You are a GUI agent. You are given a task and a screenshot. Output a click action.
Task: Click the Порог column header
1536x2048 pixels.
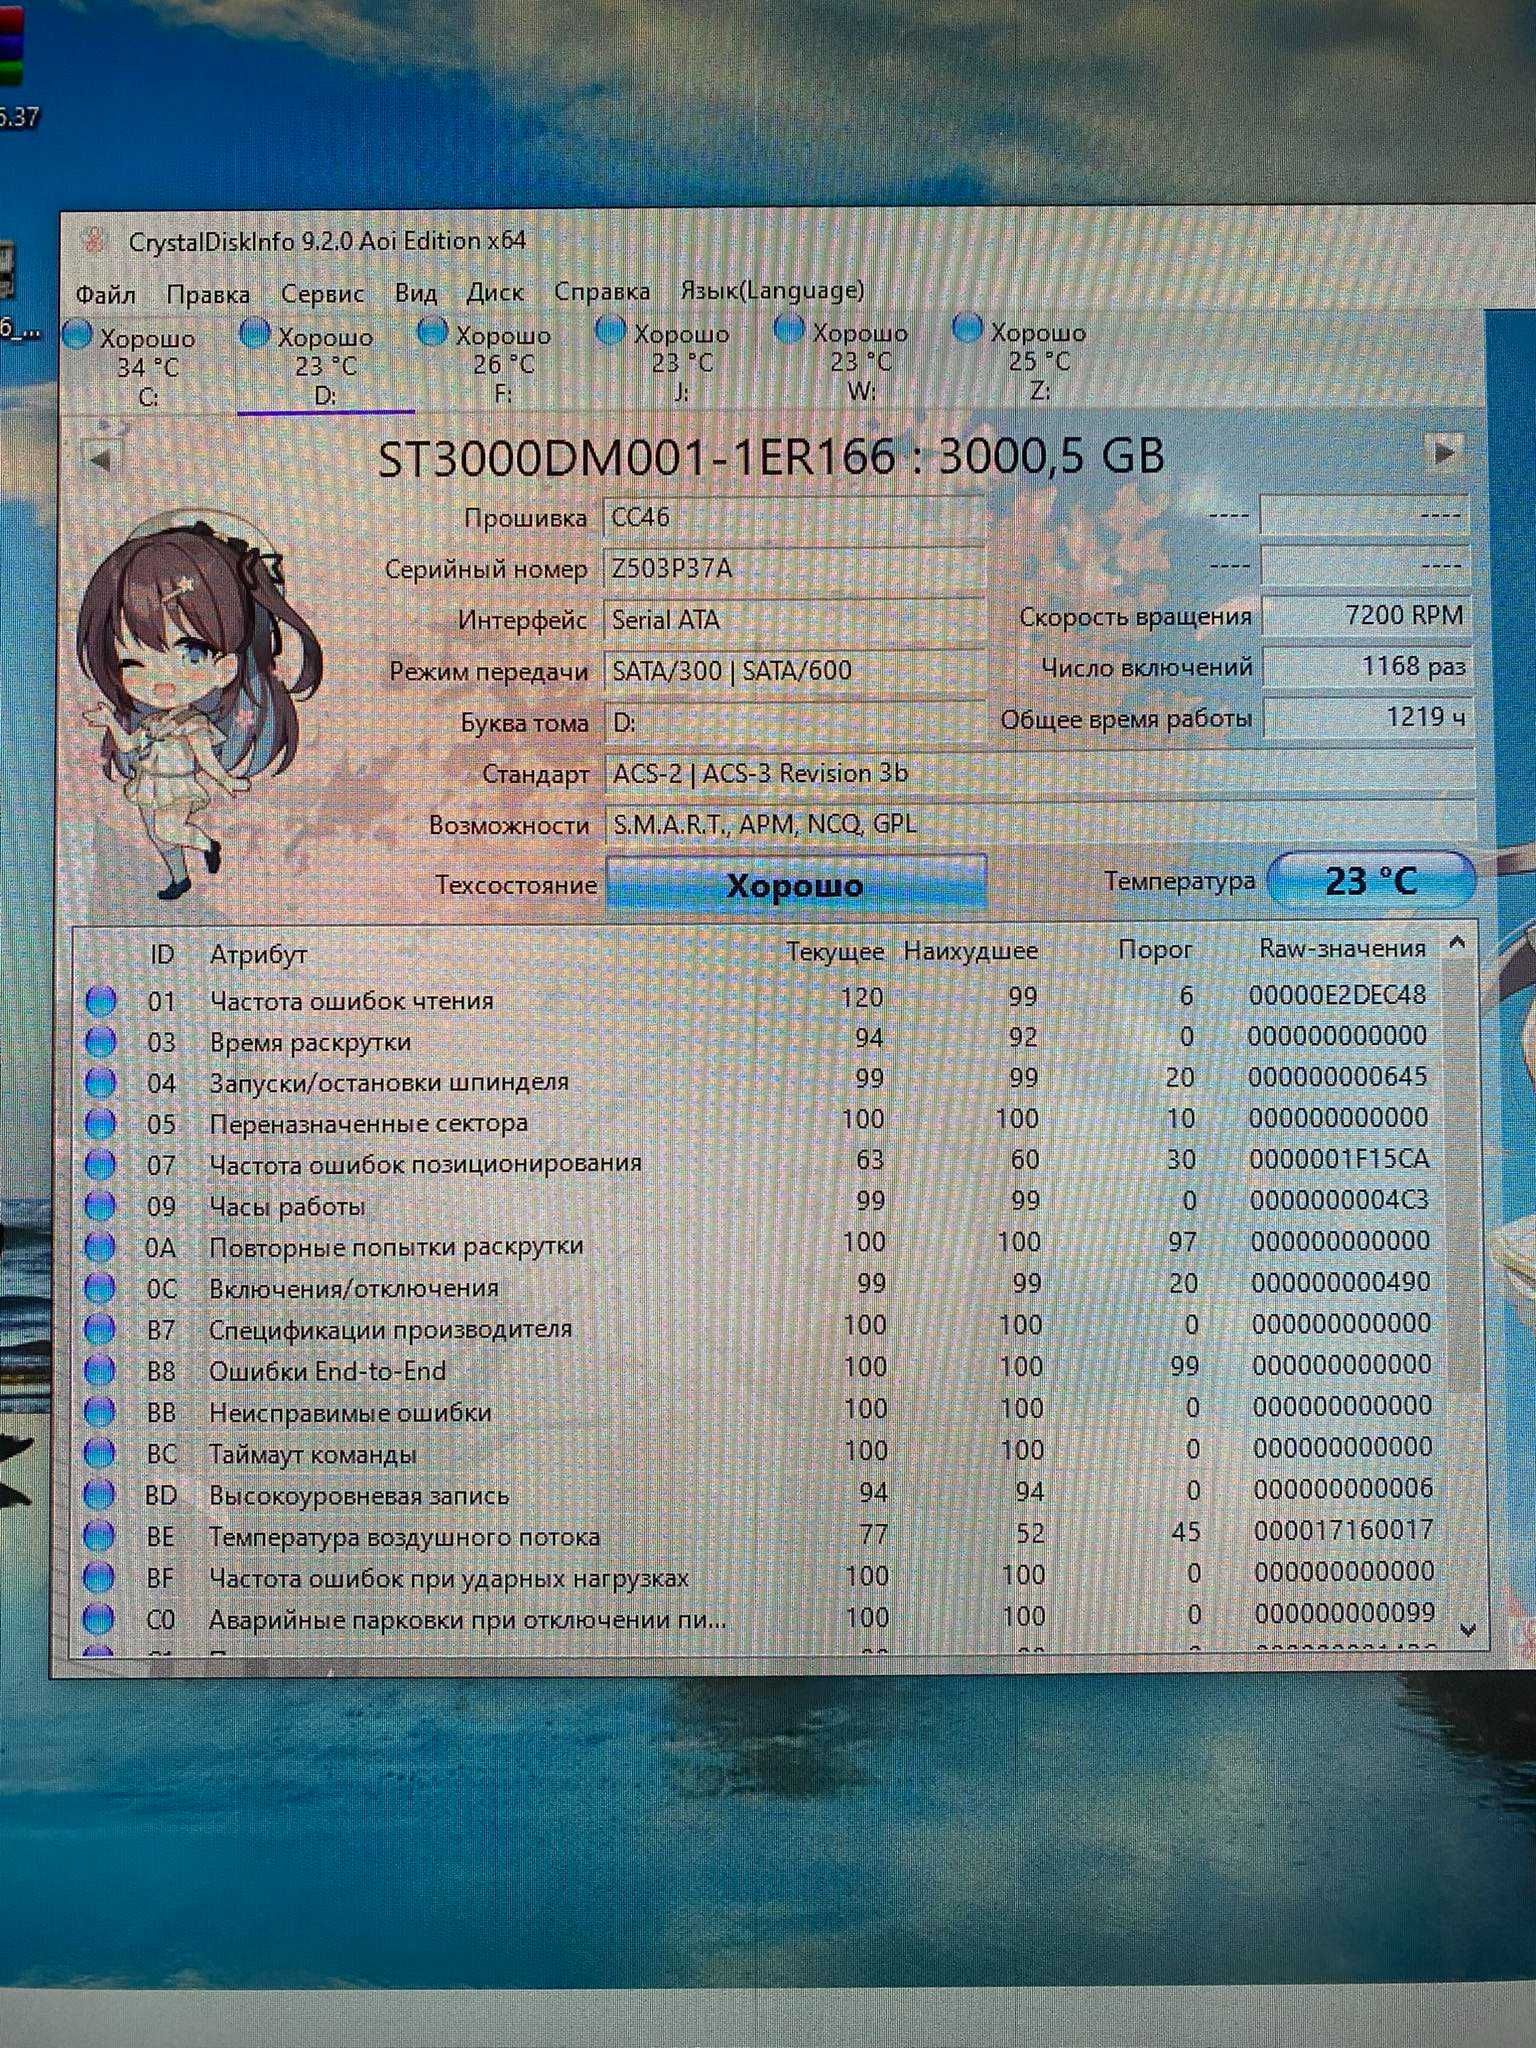[x=1155, y=950]
